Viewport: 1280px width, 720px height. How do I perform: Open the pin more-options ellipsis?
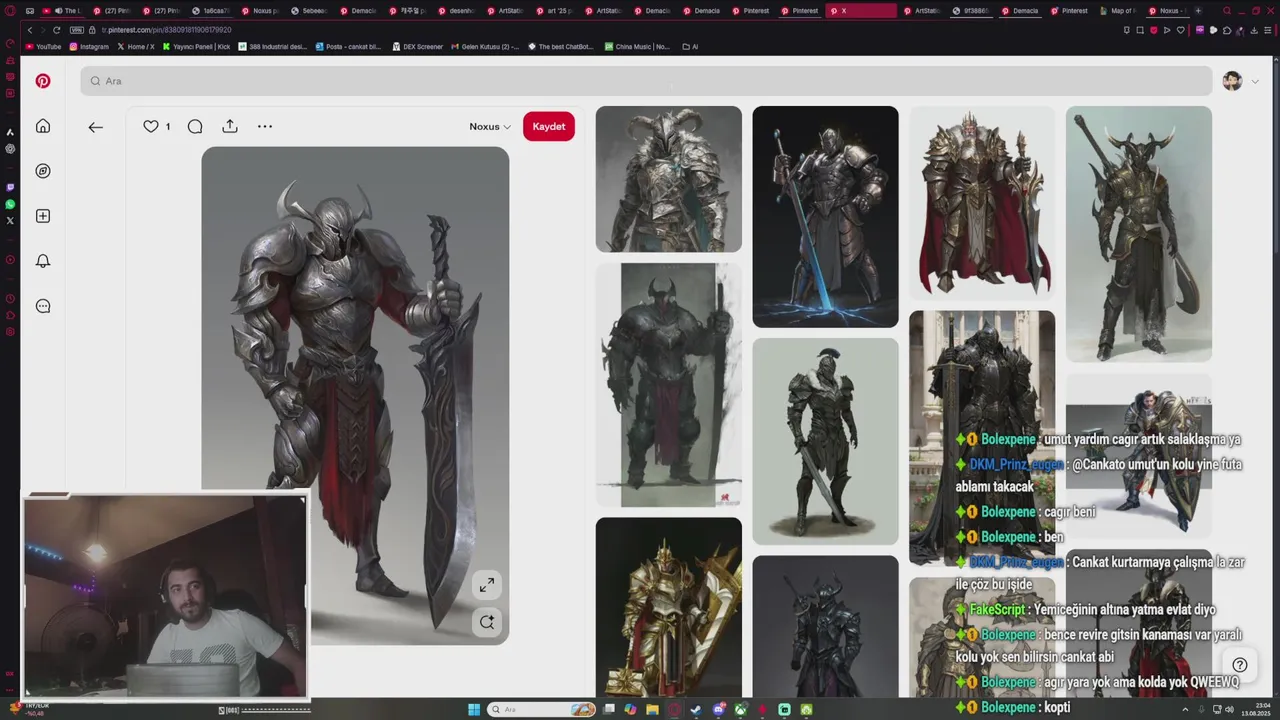tap(265, 126)
